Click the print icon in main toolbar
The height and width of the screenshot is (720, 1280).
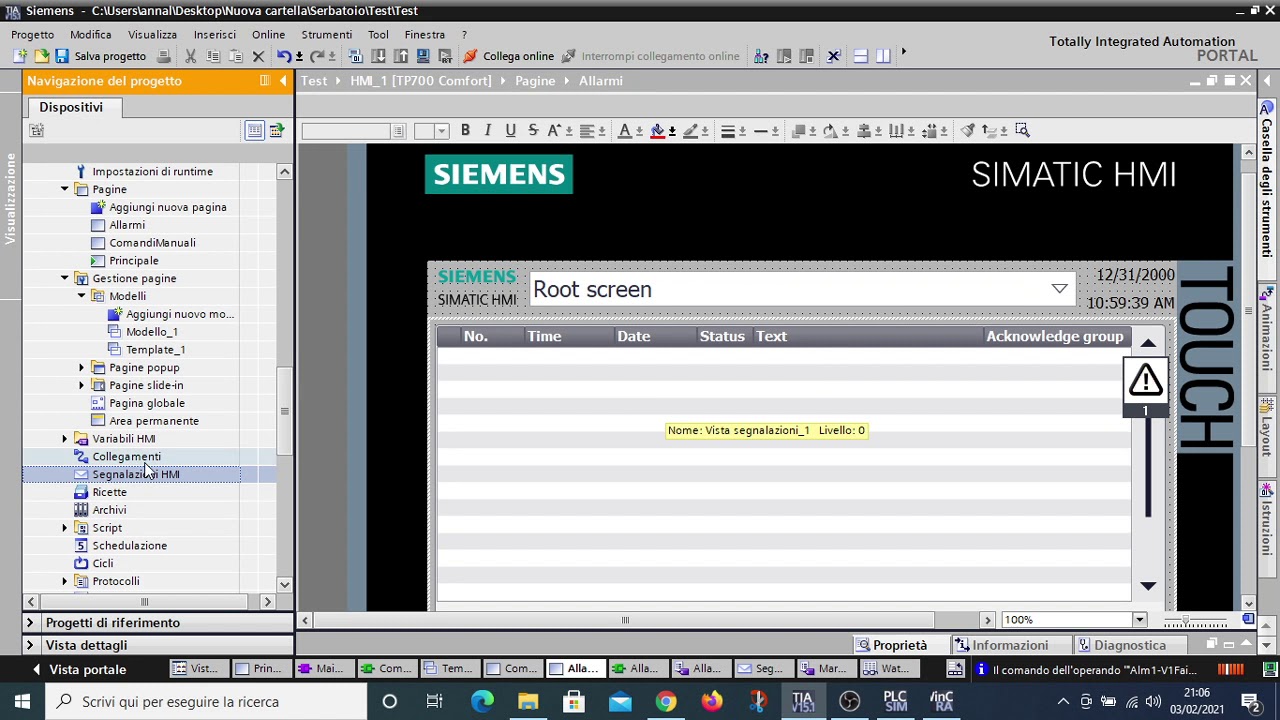pyautogui.click(x=163, y=56)
